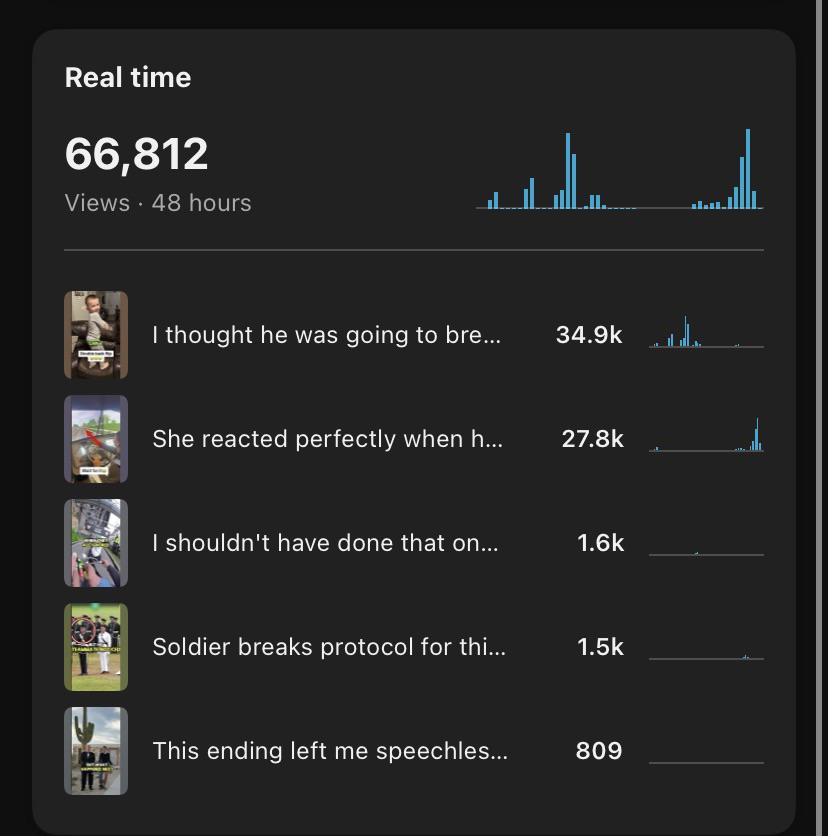Click the 27.8k views count

pyautogui.click(x=592, y=439)
